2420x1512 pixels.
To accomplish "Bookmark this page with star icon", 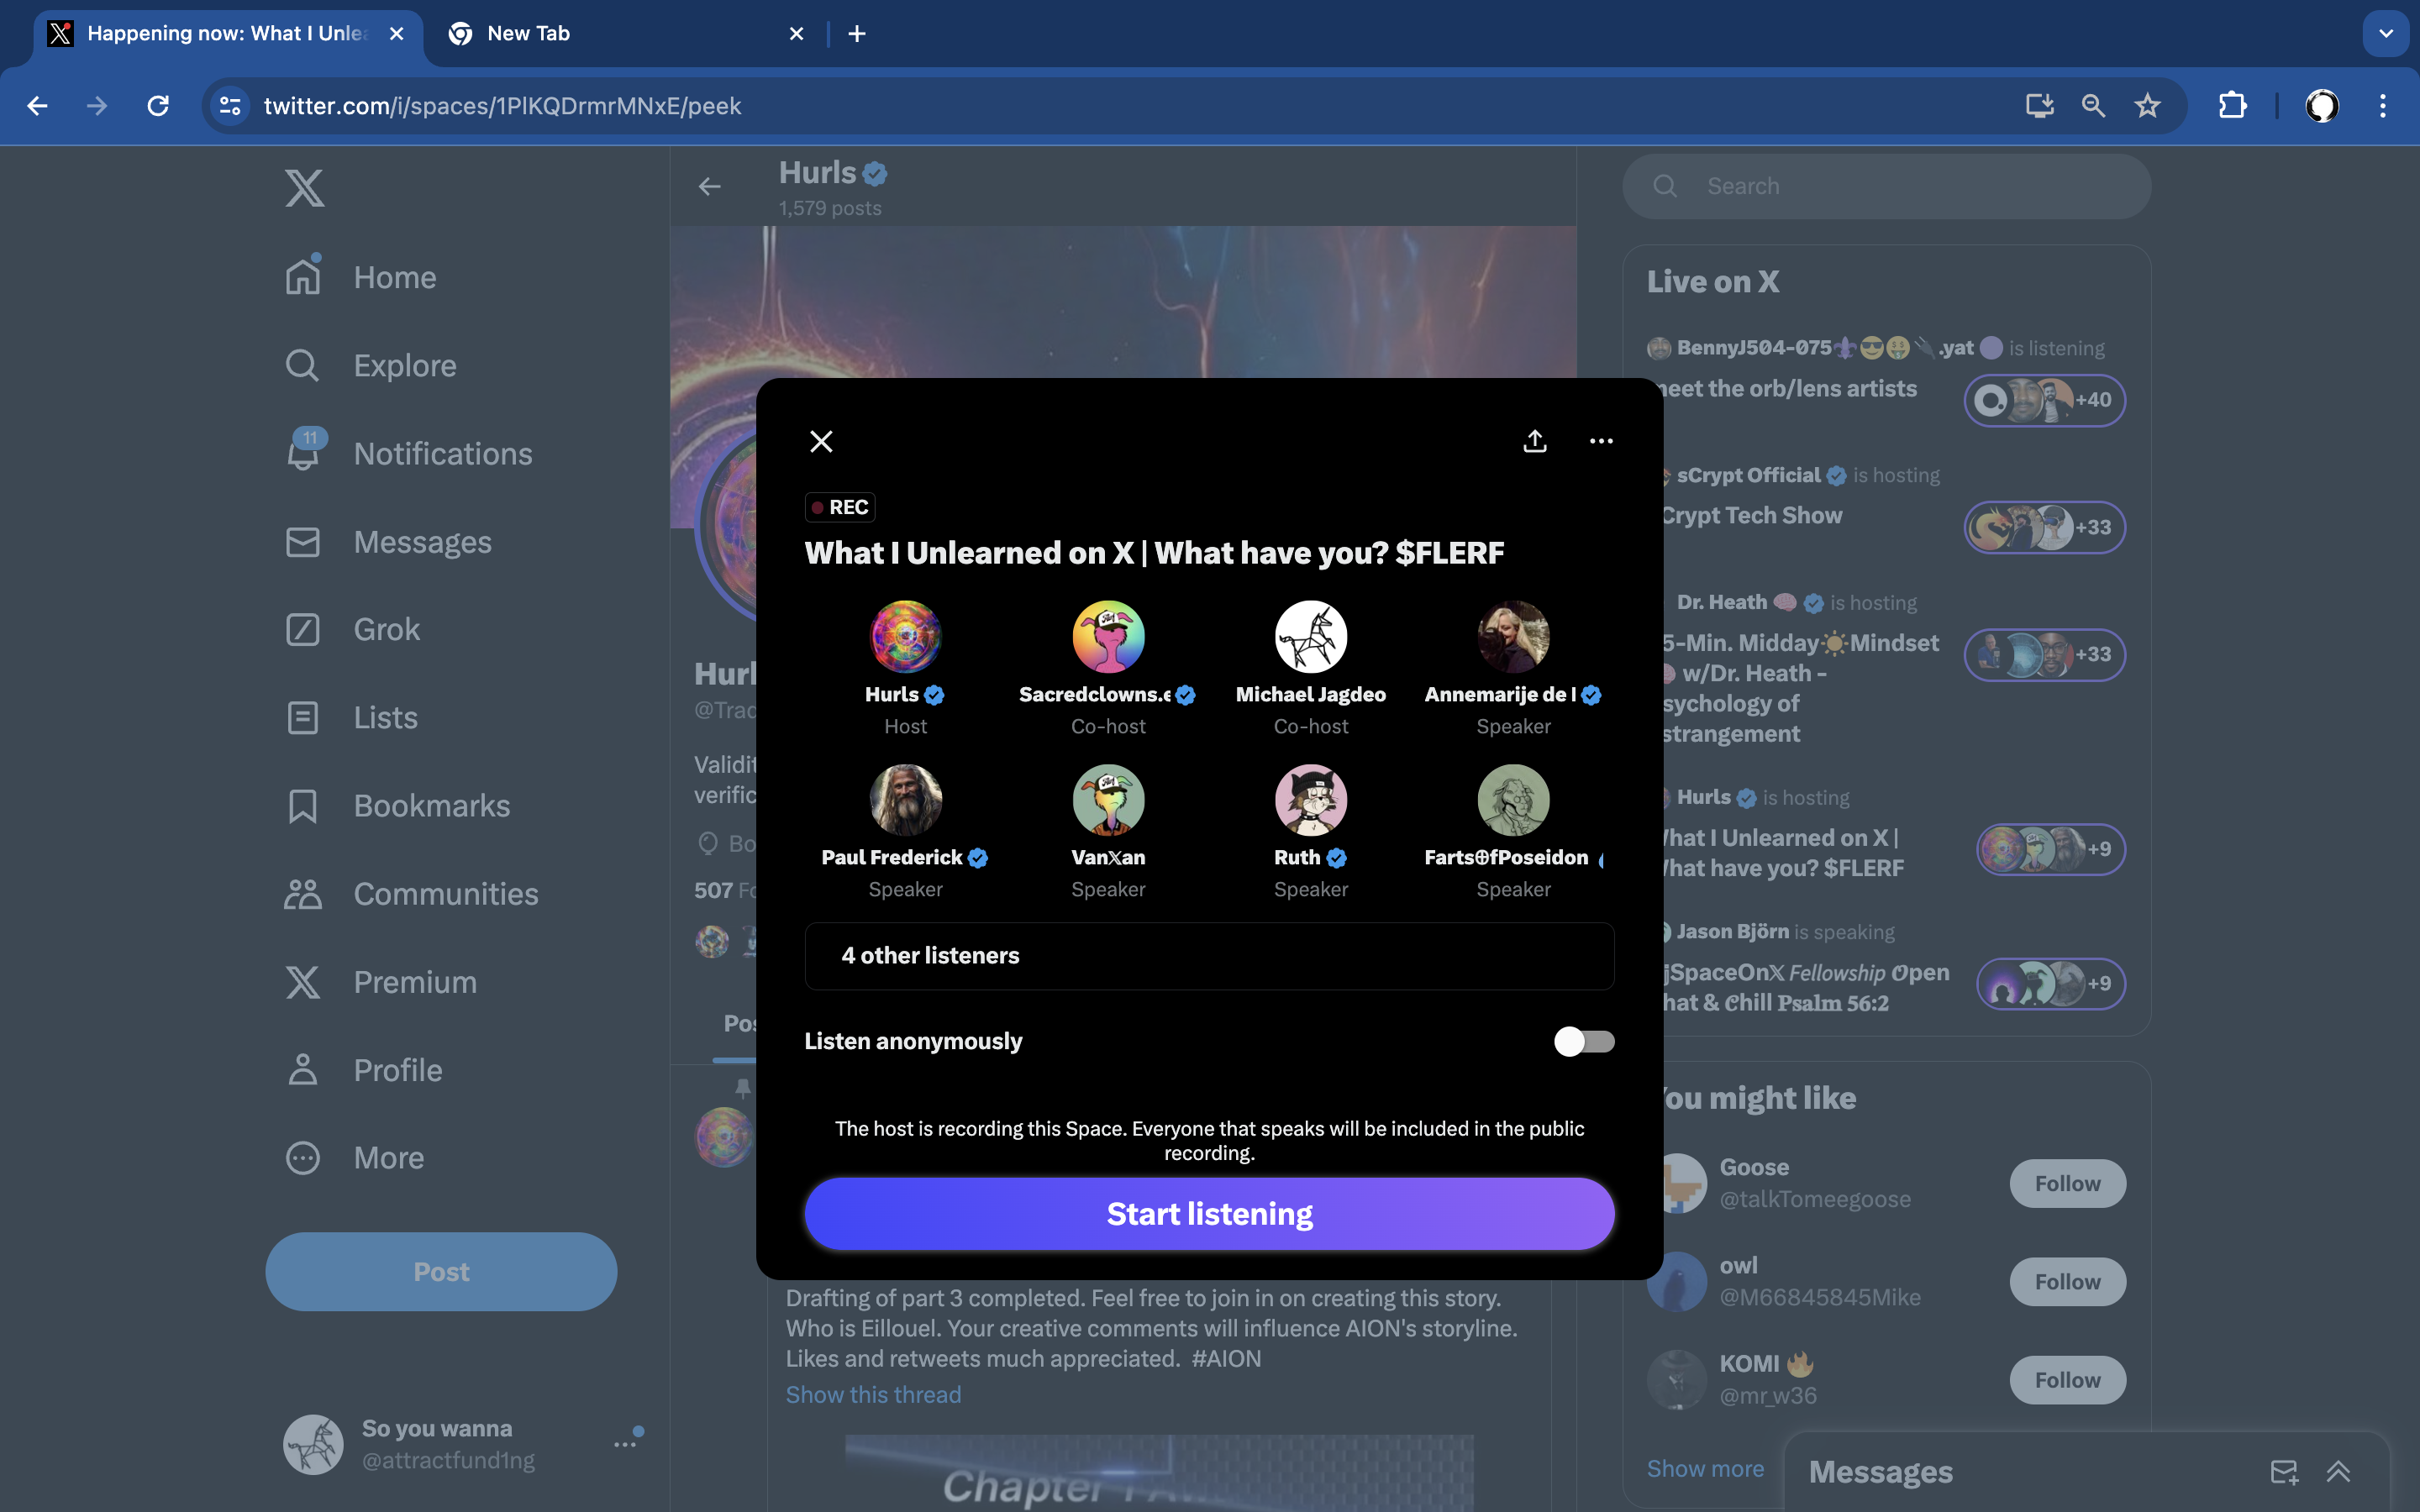I will (2148, 106).
